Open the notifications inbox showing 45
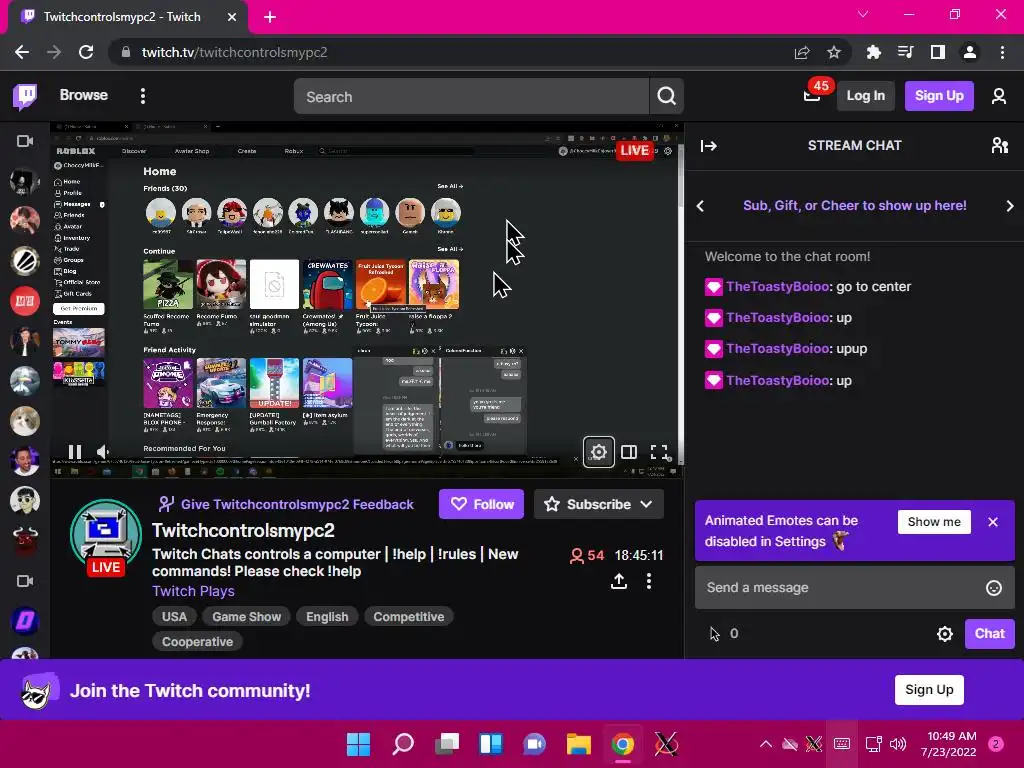The height and width of the screenshot is (768, 1024). (812, 96)
